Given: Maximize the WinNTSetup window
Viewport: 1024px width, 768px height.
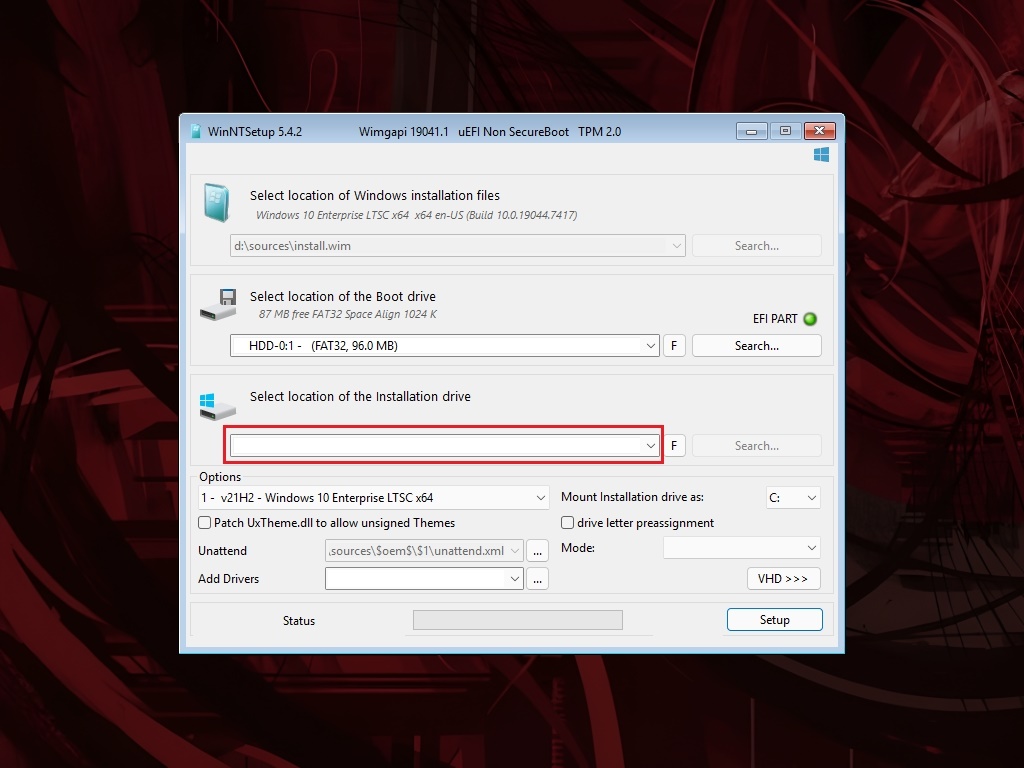Looking at the screenshot, I should (x=786, y=131).
